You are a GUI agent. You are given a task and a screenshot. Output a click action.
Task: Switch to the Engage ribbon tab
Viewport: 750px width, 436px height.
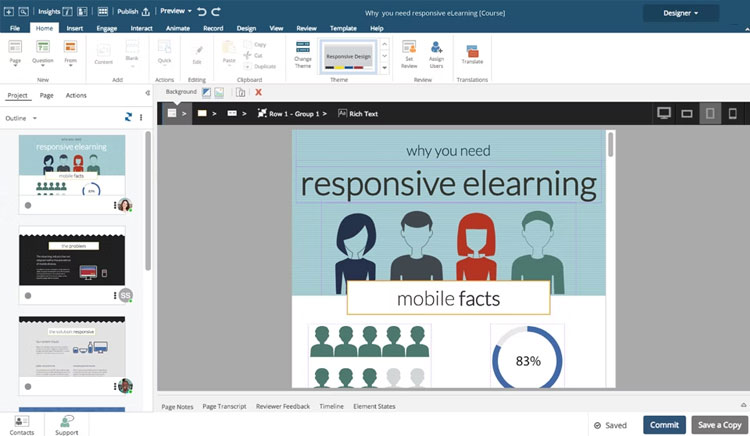click(107, 28)
